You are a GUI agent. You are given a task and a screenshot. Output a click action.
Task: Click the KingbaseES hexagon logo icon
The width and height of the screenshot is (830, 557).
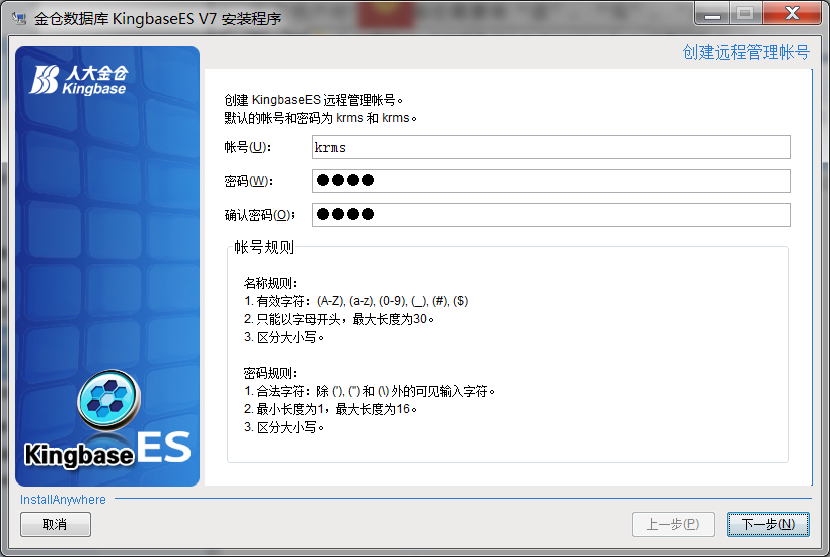click(x=109, y=400)
